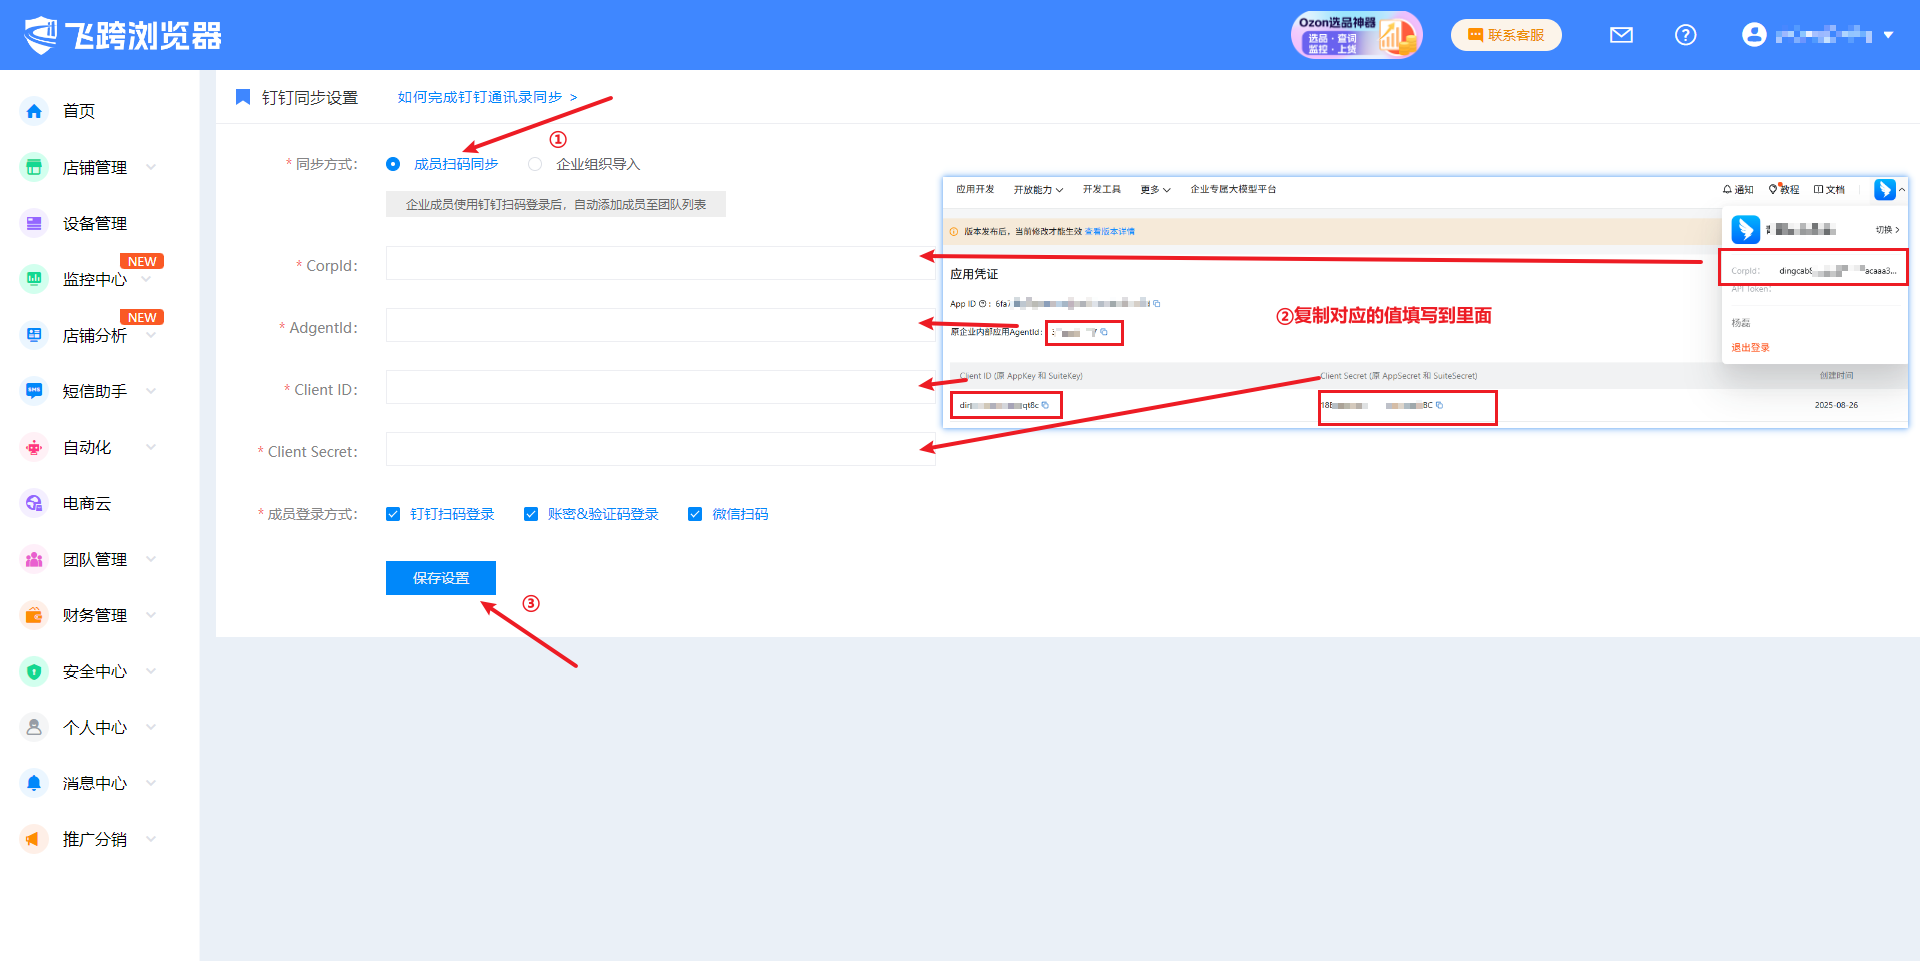Uncheck the 钉钉扫码登录 checkbox
The width and height of the screenshot is (1920, 961).
393,514
